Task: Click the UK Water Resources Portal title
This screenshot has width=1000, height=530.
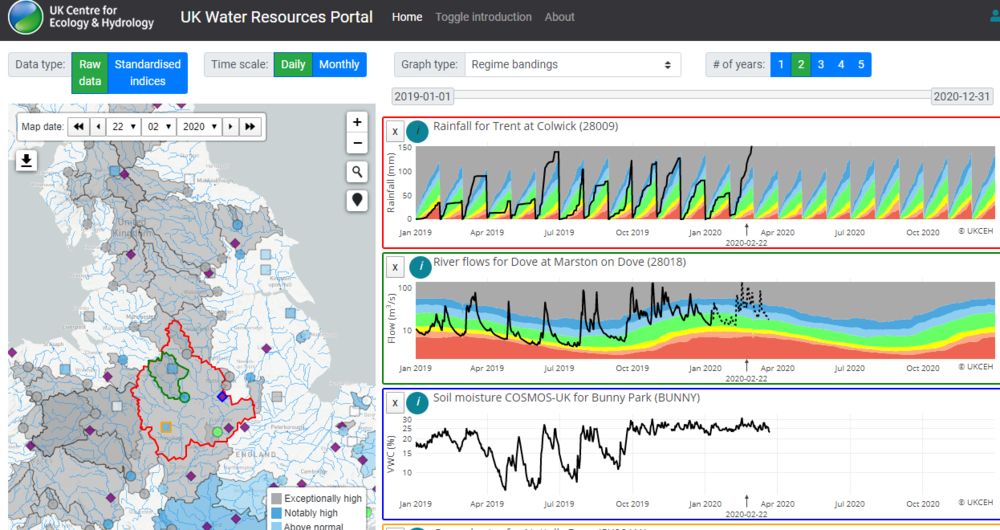Action: [x=276, y=17]
